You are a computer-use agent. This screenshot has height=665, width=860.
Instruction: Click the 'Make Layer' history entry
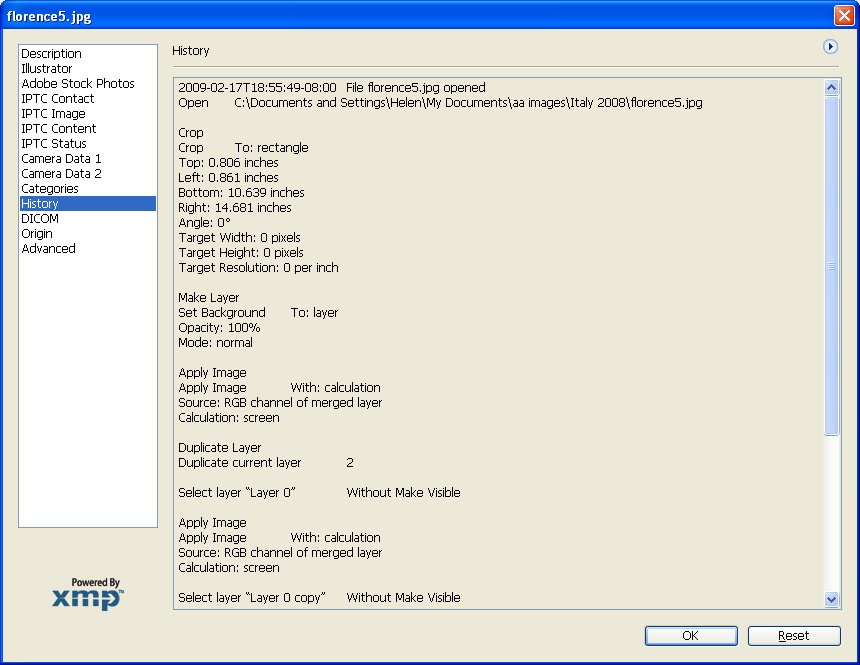tap(208, 298)
